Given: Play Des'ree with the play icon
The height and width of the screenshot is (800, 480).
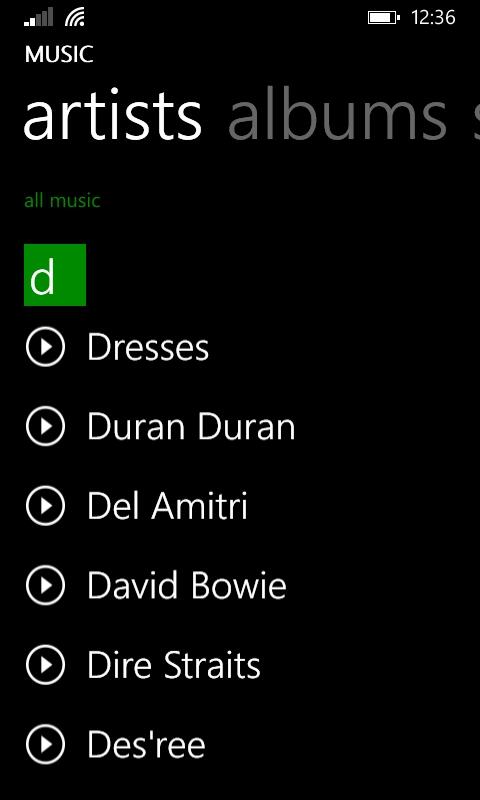Looking at the screenshot, I should click(x=45, y=744).
